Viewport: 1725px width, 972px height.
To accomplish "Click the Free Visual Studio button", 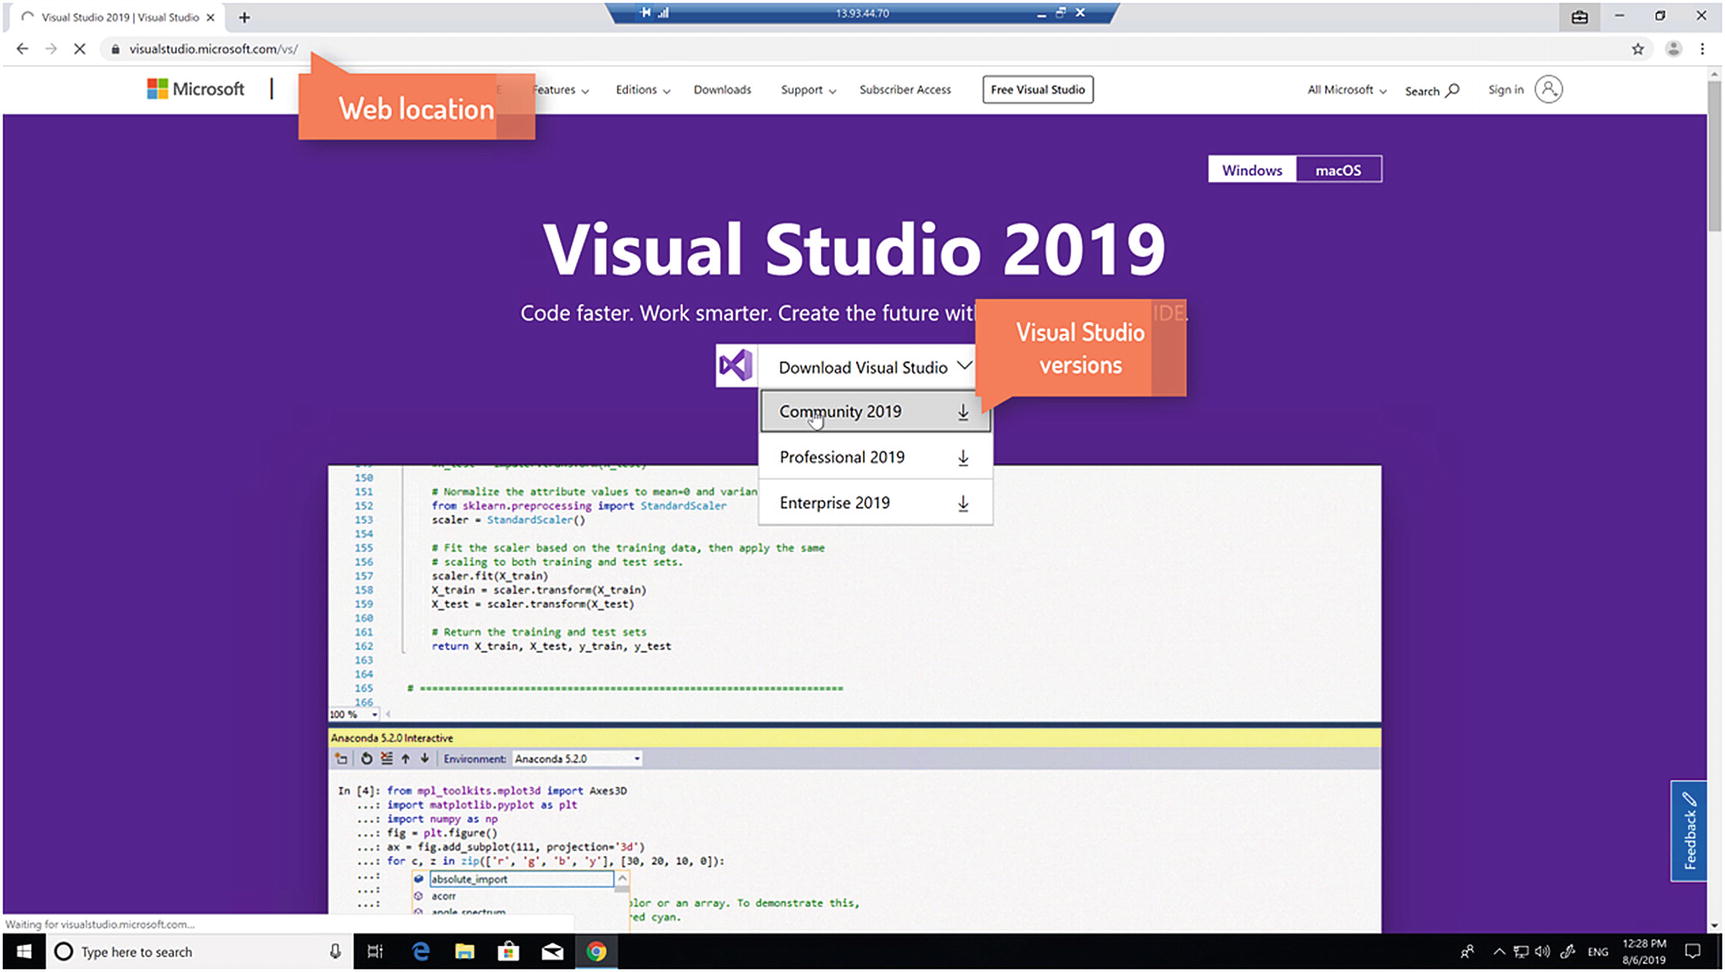I will pos(1037,90).
